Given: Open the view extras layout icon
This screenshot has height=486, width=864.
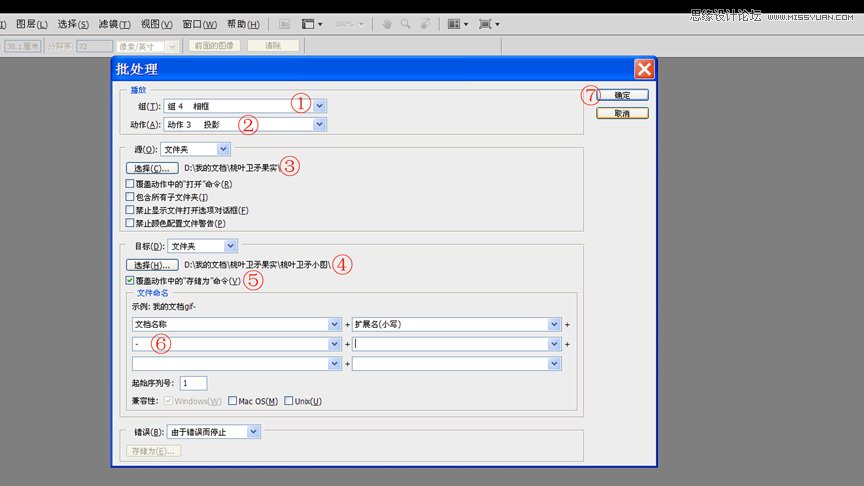Looking at the screenshot, I should (312, 24).
